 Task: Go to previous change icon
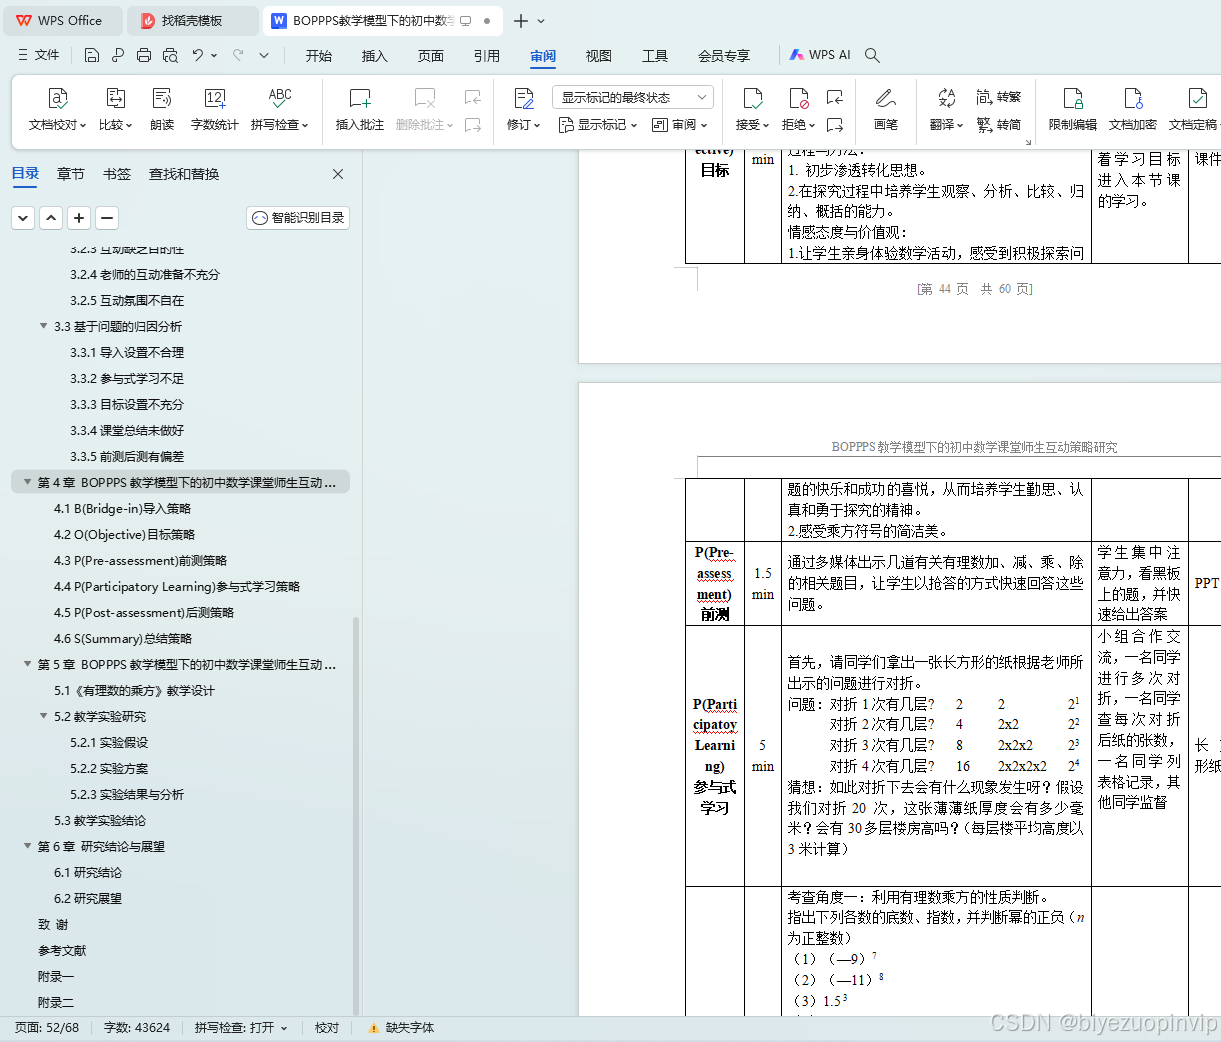pyautogui.click(x=834, y=97)
